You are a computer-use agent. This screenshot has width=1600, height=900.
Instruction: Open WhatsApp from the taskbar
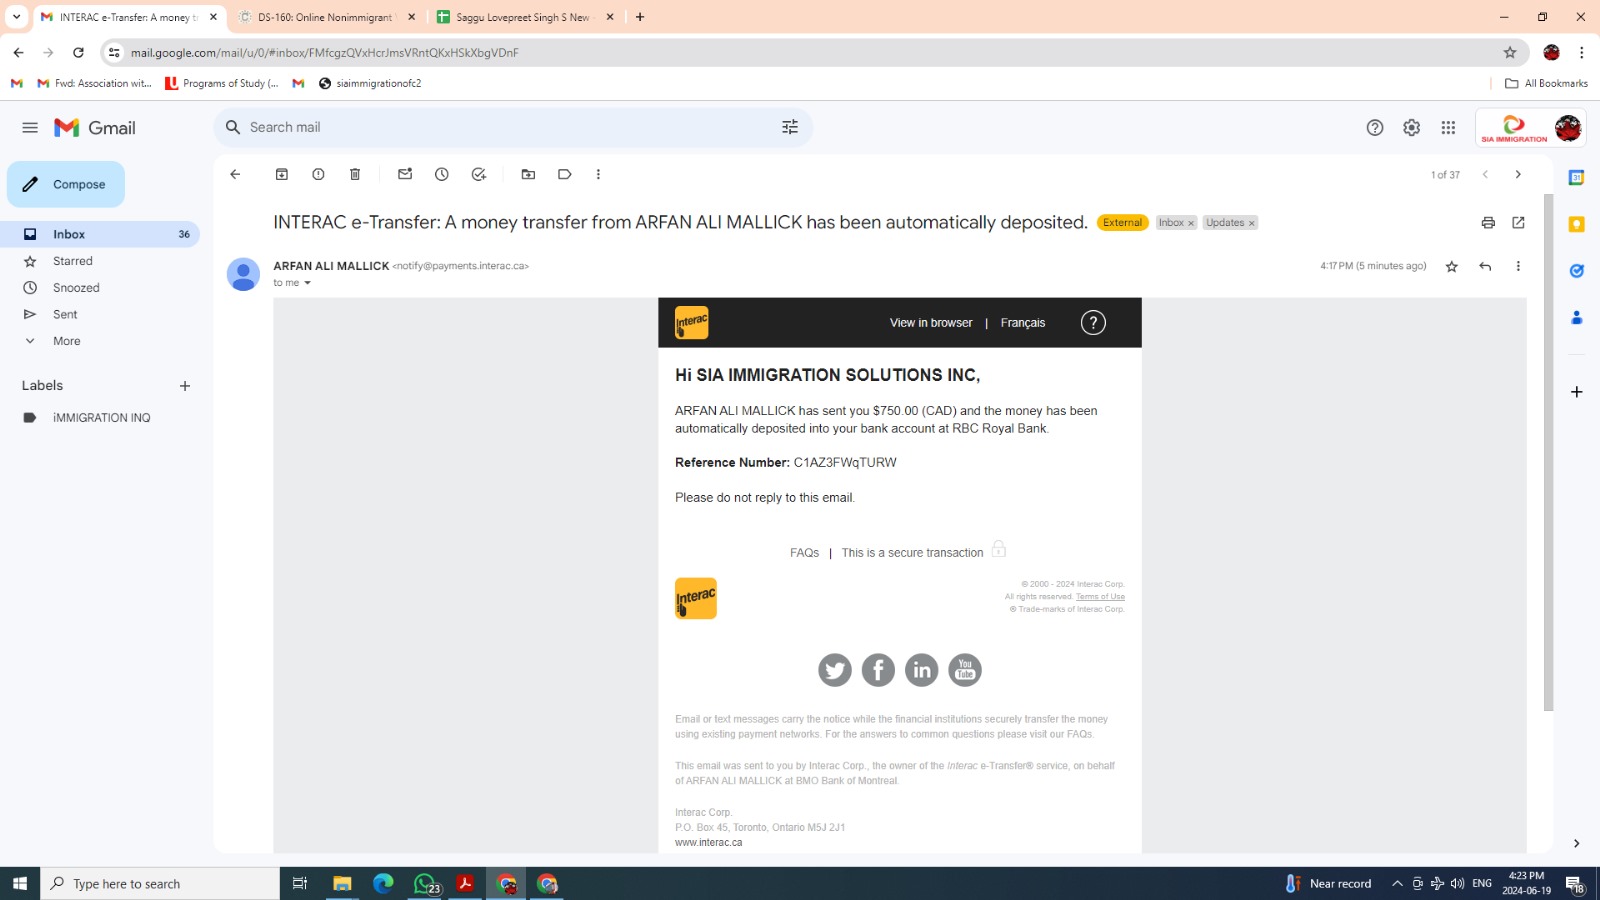[426, 884]
